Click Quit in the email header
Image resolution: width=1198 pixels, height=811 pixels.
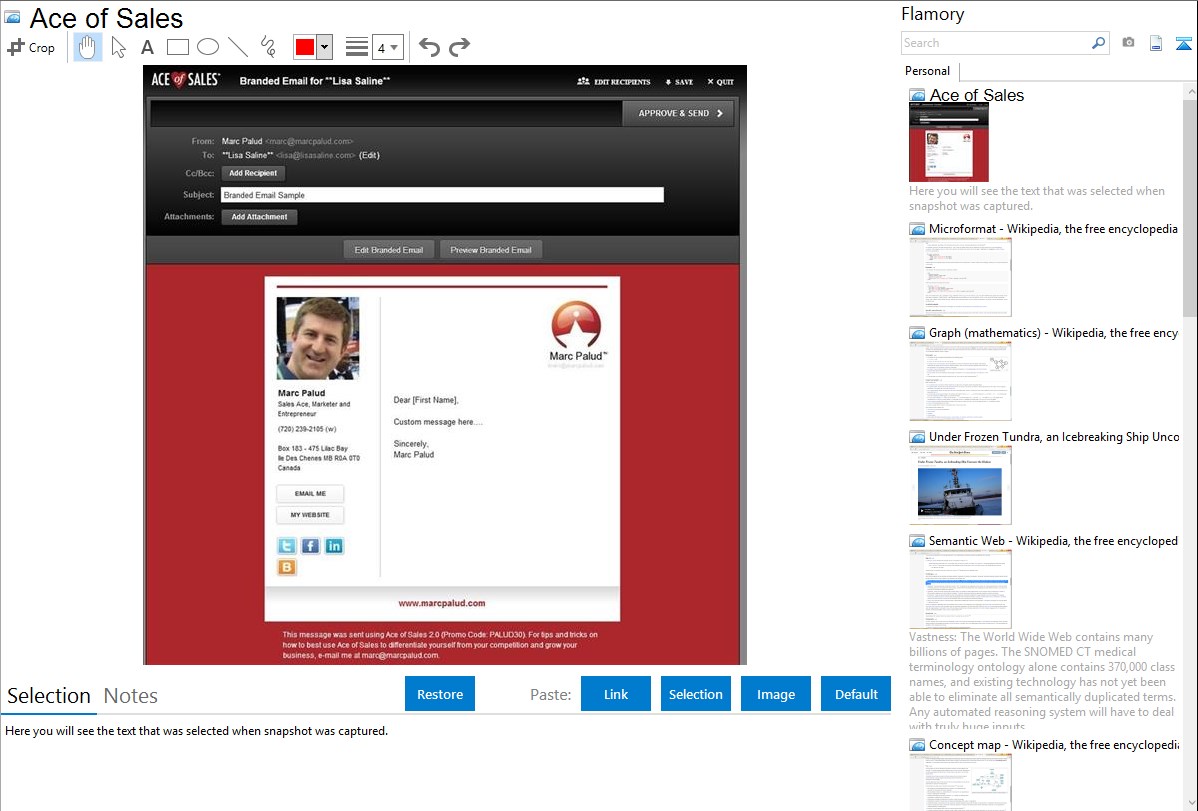[720, 82]
